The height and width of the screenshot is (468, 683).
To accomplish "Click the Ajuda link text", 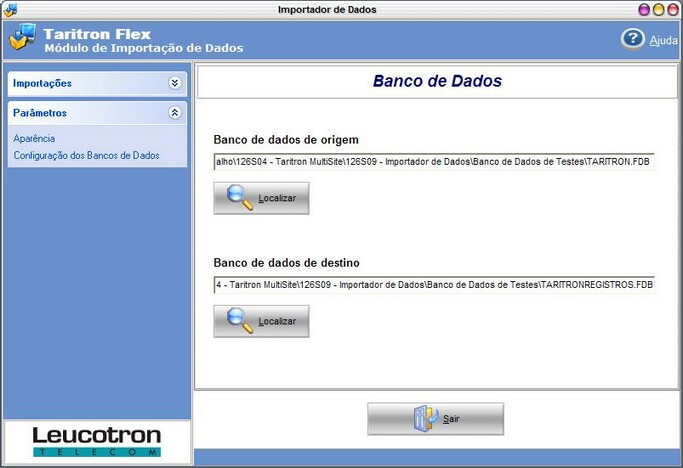I will pyautogui.click(x=663, y=41).
